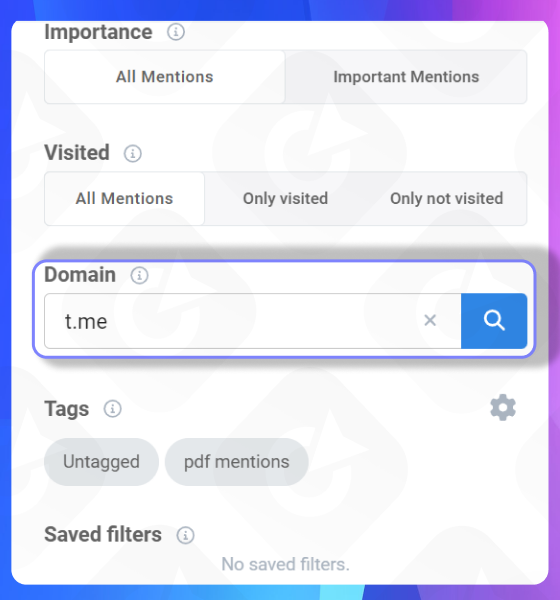Select All Mentions under Visited
560x600 pixels.
124,199
